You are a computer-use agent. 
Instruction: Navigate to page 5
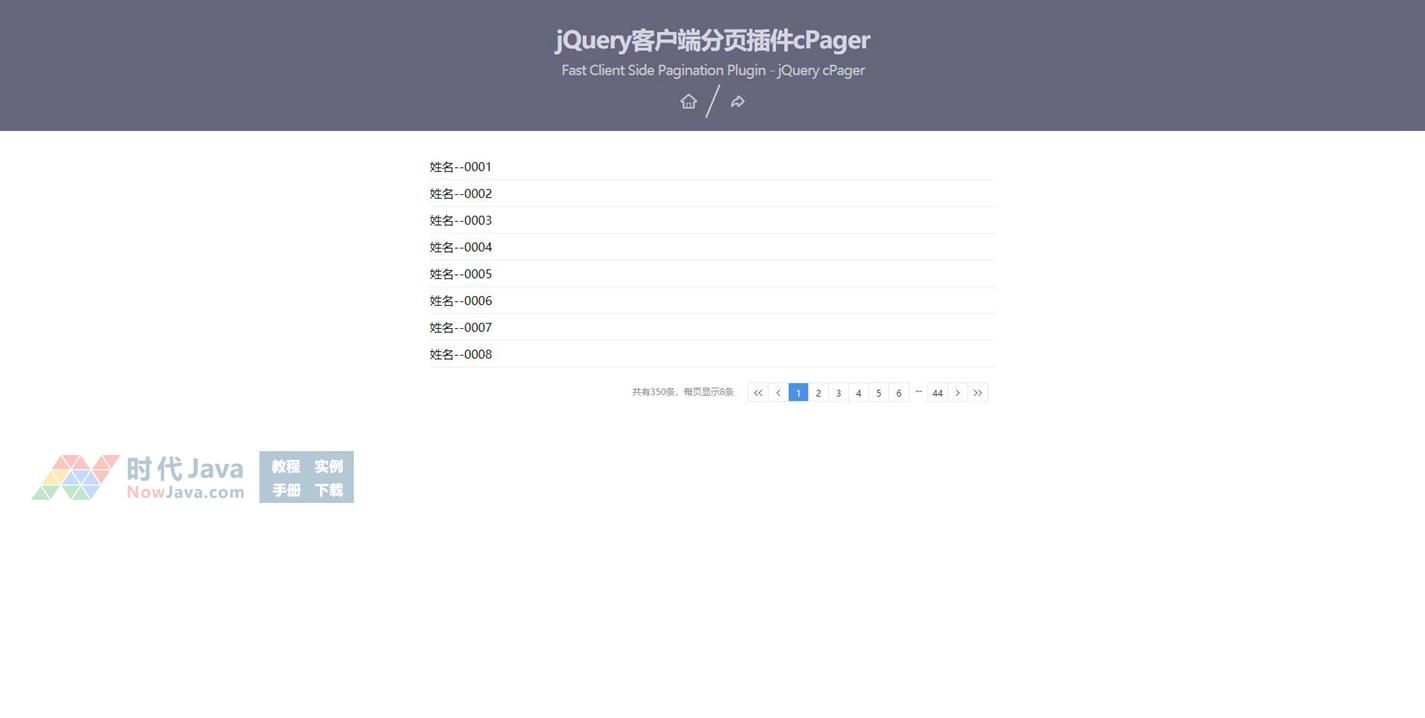878,393
